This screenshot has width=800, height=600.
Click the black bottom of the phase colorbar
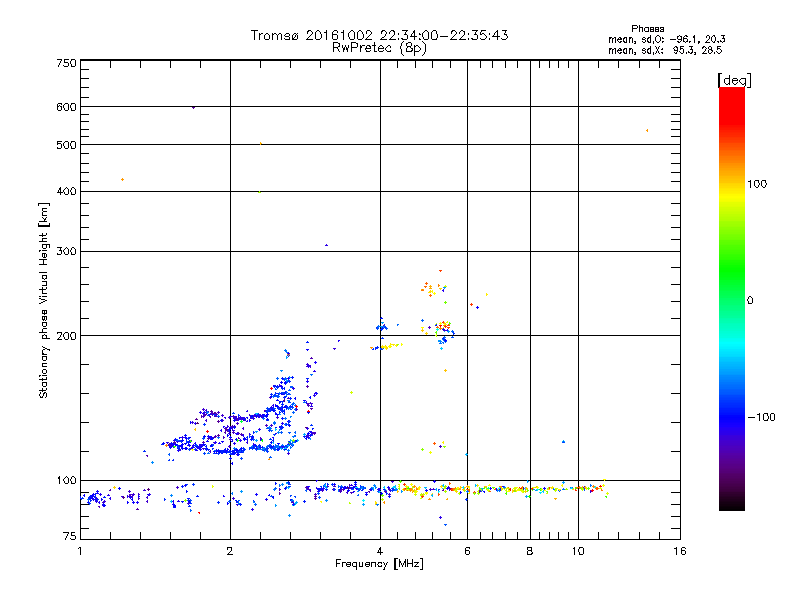tap(732, 503)
